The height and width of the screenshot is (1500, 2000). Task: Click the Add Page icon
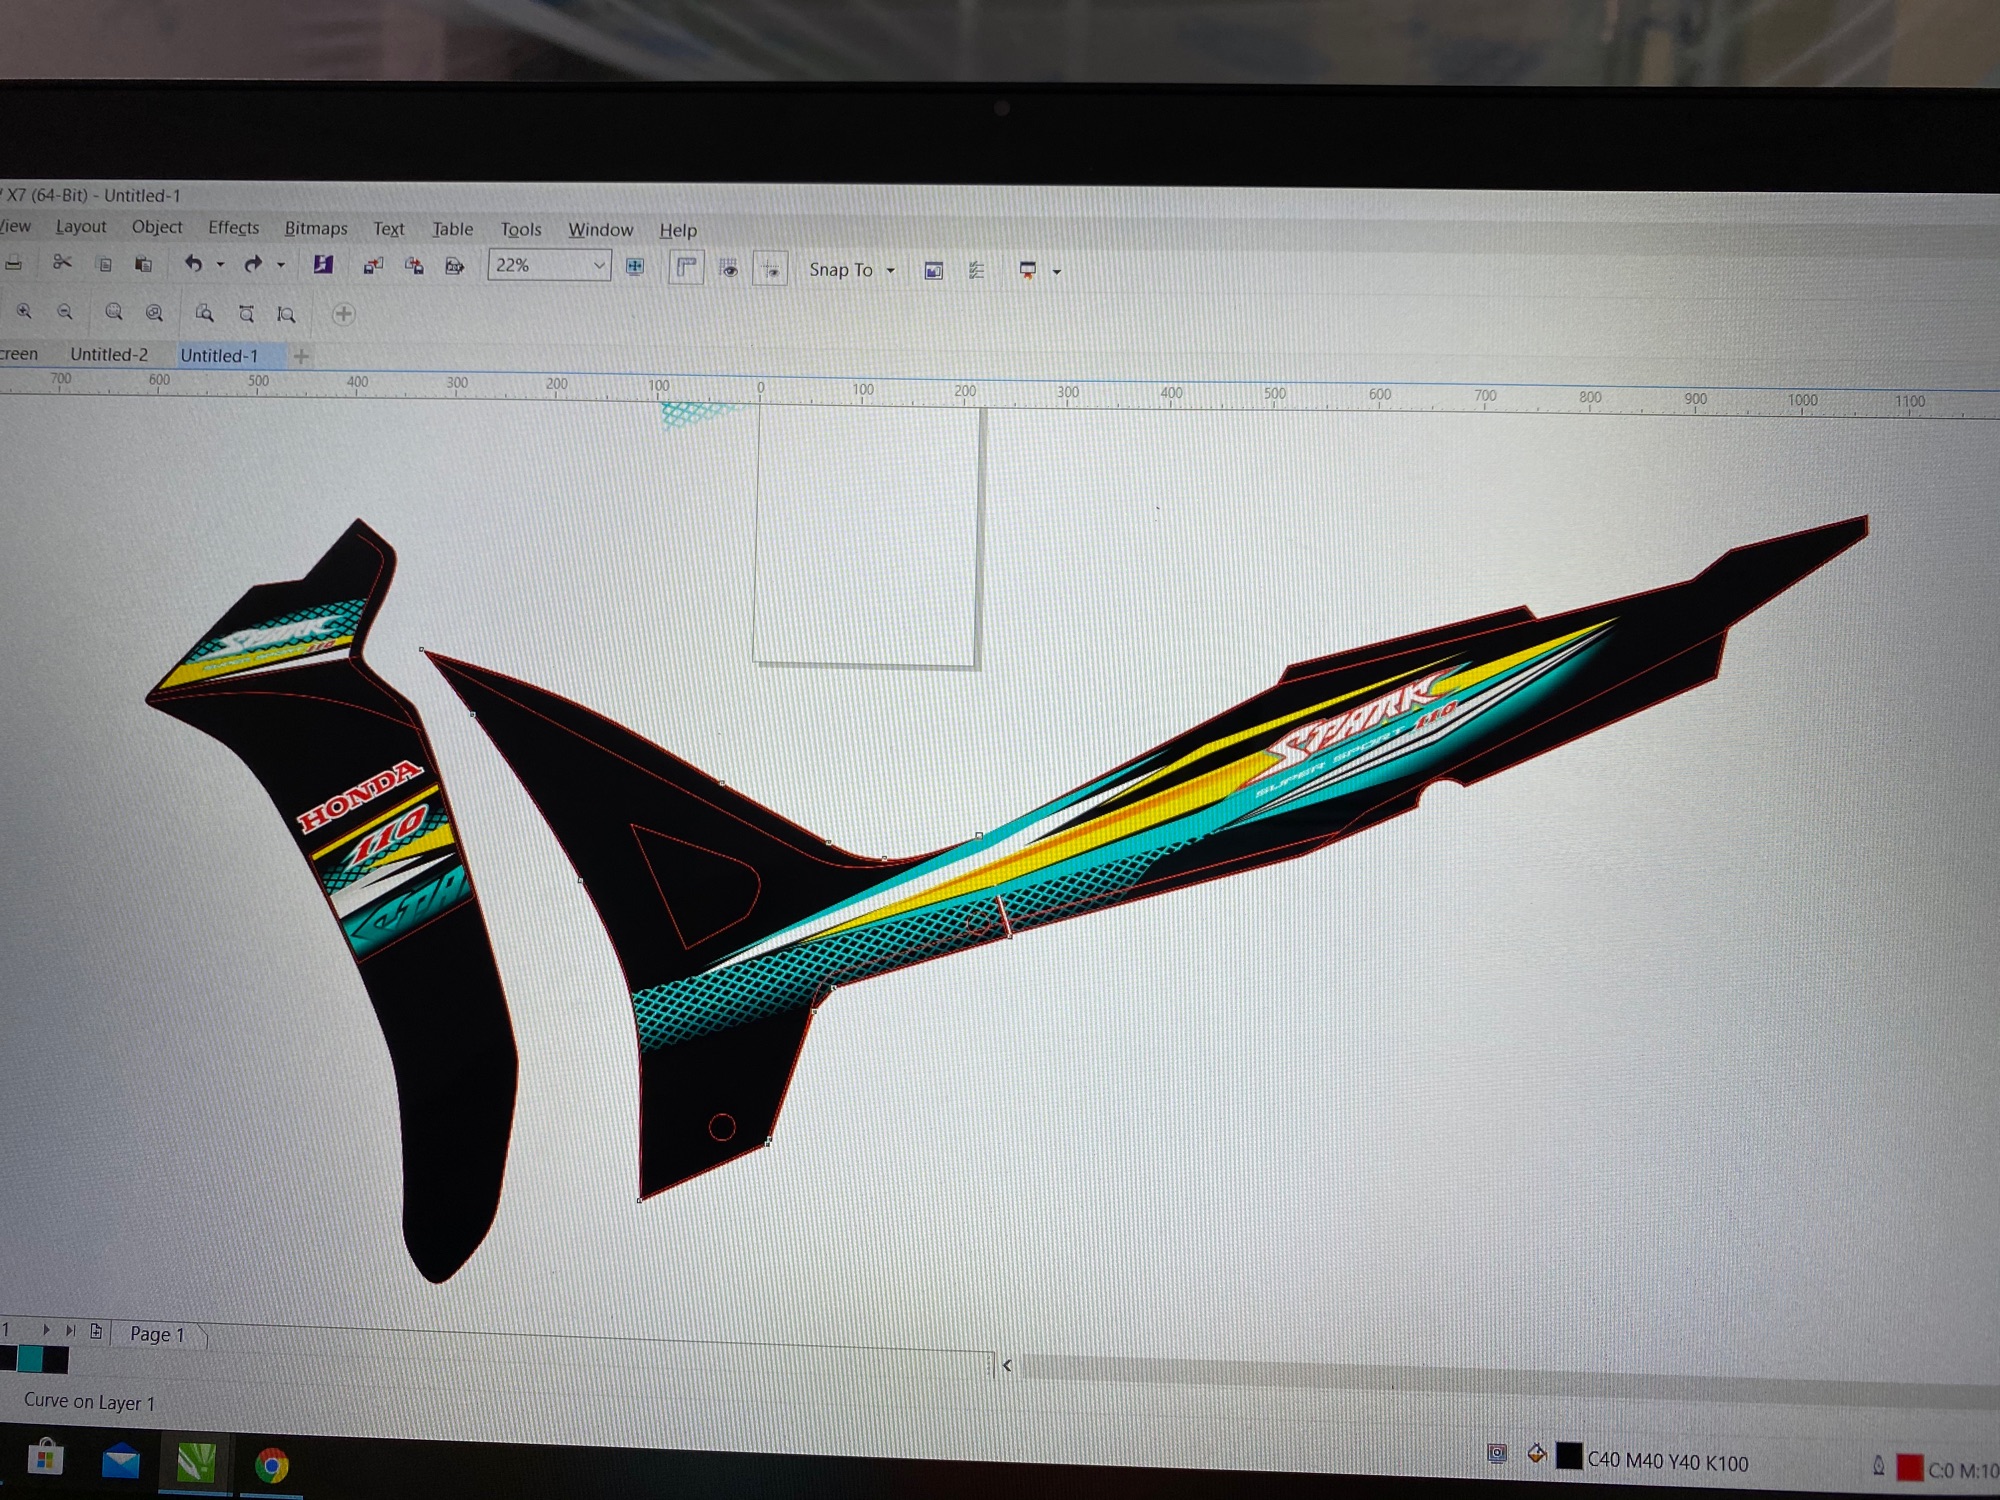pyautogui.click(x=96, y=1331)
